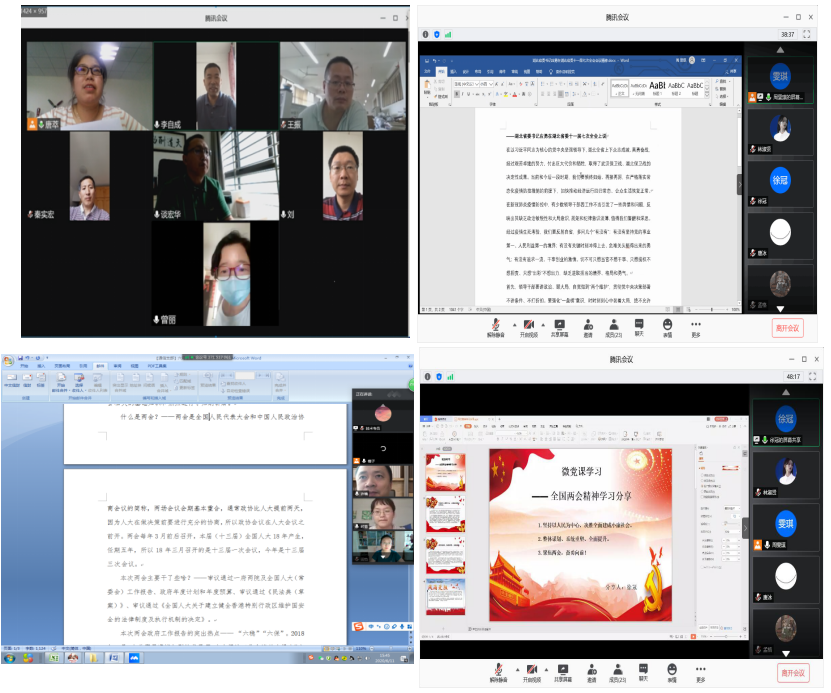Image resolution: width=831 pixels, height=693 pixels.
Task: Open the 成员(23) members list in 38:37 meeting
Action: pyautogui.click(x=614, y=325)
